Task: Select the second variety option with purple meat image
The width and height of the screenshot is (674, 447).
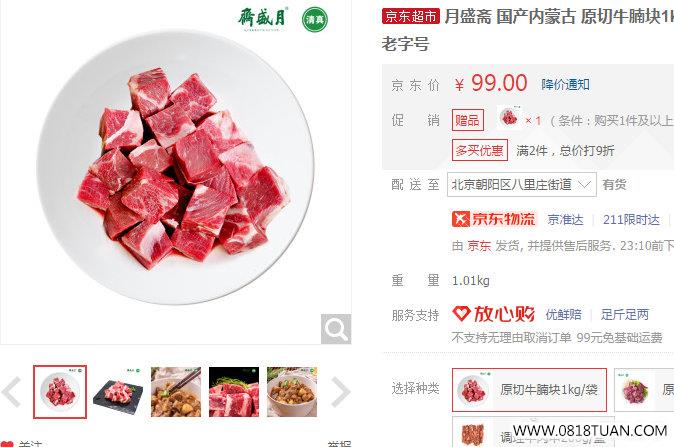Action: click(644, 390)
